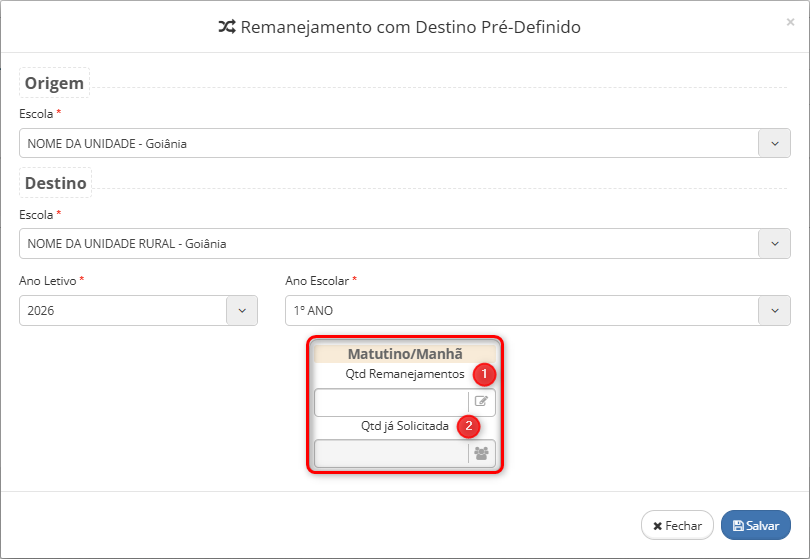Click the edit icon beside Qtd Remanejamentos field
The height and width of the screenshot is (559, 810).
[x=481, y=402]
